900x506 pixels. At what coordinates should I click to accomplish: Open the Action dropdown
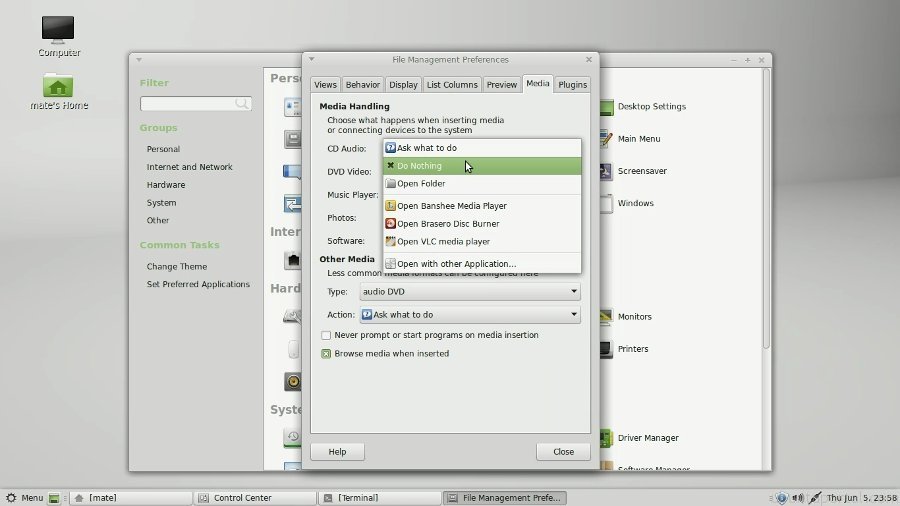[469, 314]
